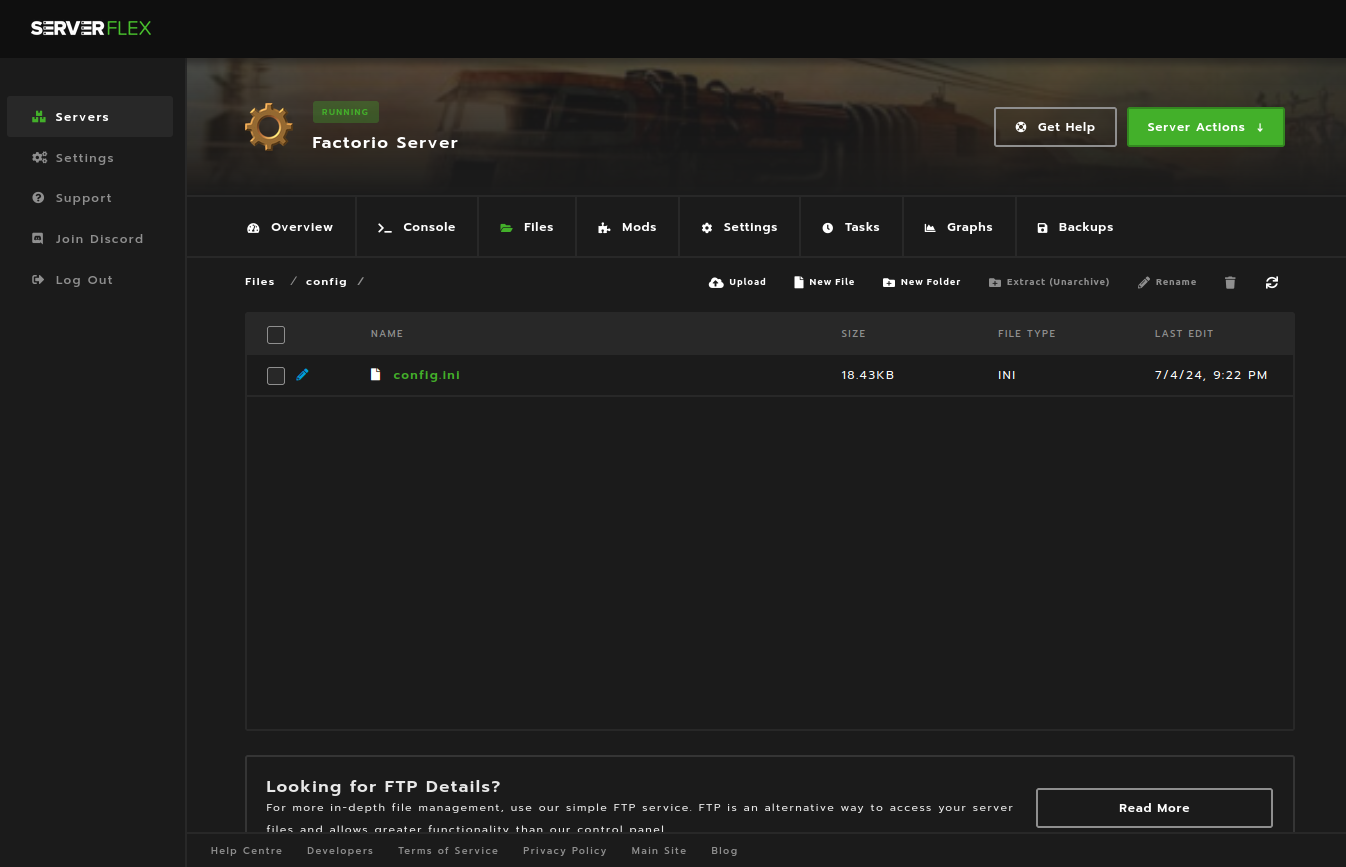Click the 'Looking for FTP Details?' heading
The height and width of the screenshot is (867, 1346).
tap(383, 786)
